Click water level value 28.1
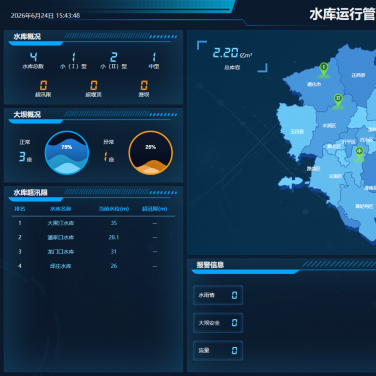This screenshot has height=376, width=376. point(114,237)
